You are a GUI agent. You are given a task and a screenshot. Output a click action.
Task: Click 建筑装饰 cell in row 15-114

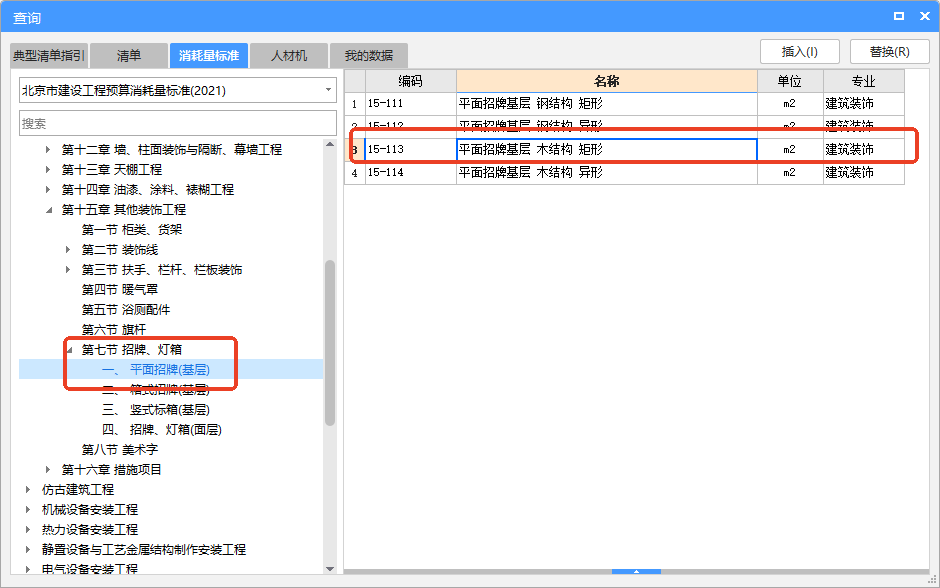tap(864, 173)
